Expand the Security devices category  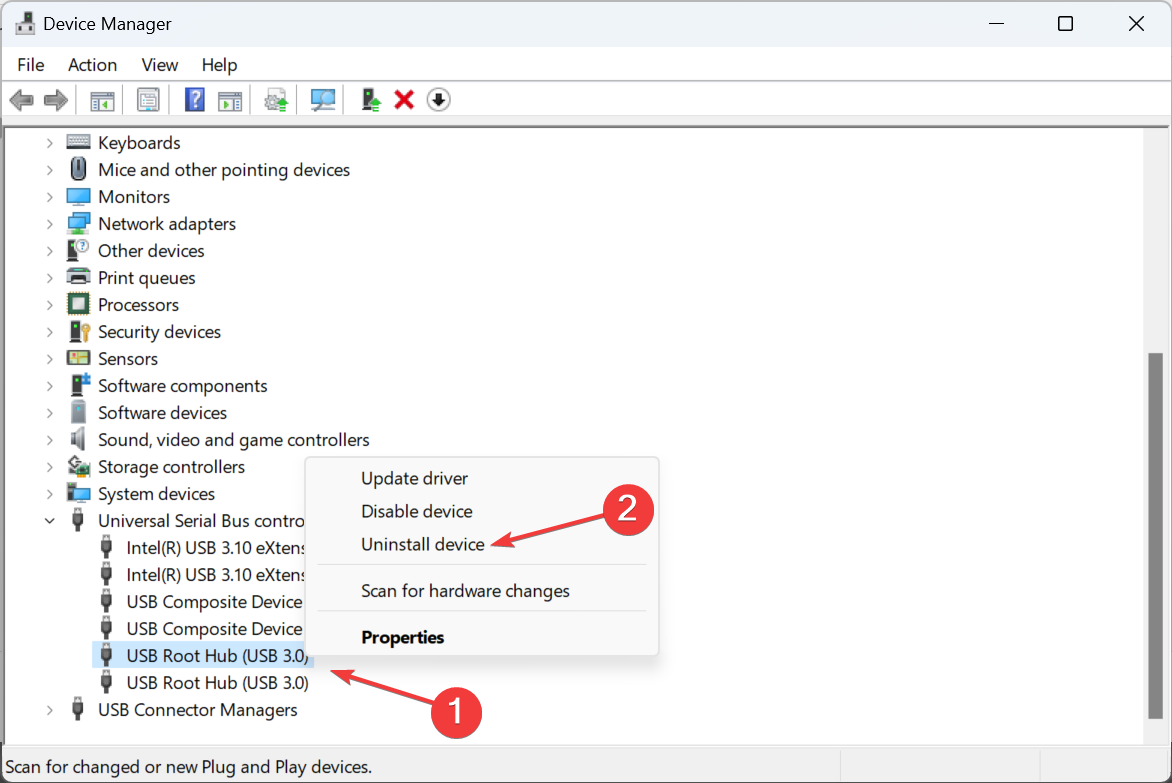point(49,332)
